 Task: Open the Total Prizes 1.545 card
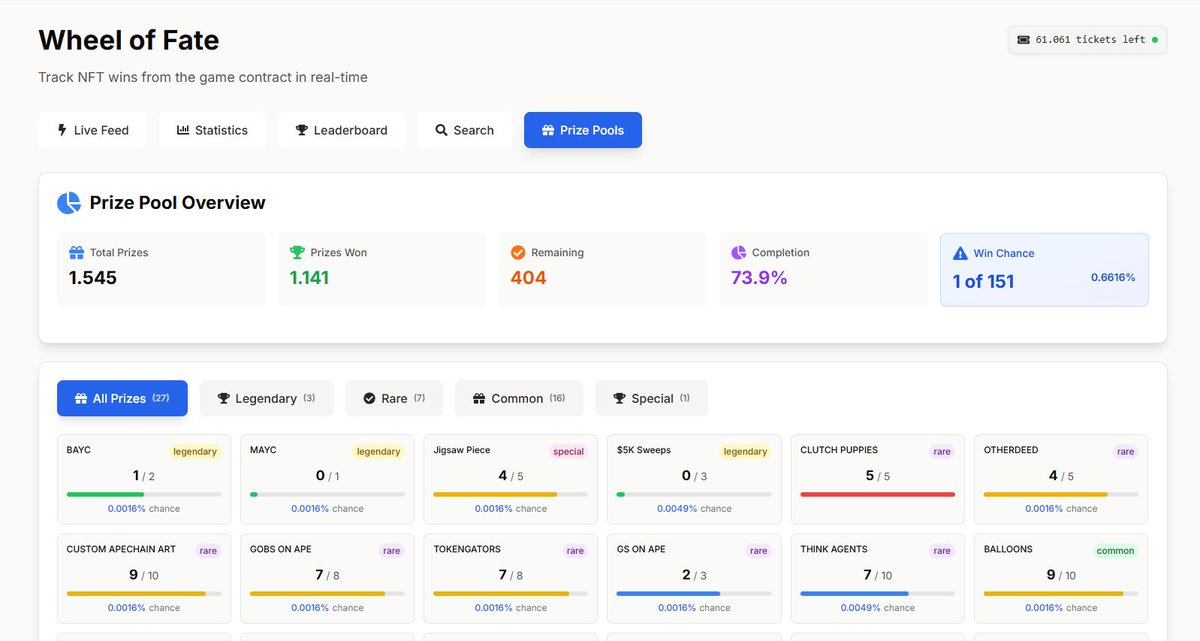coord(161,270)
